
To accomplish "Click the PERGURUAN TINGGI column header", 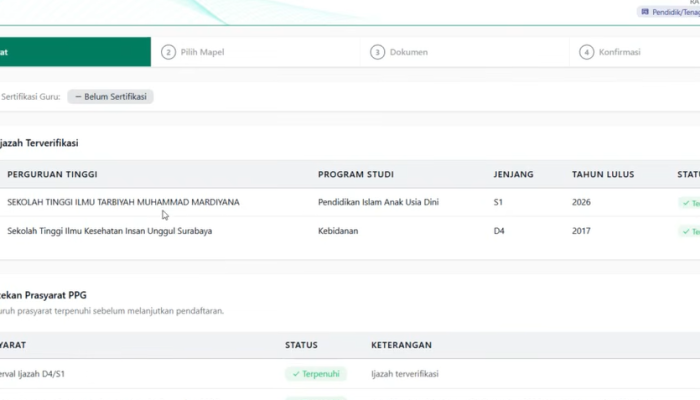I will click(x=52, y=175).
